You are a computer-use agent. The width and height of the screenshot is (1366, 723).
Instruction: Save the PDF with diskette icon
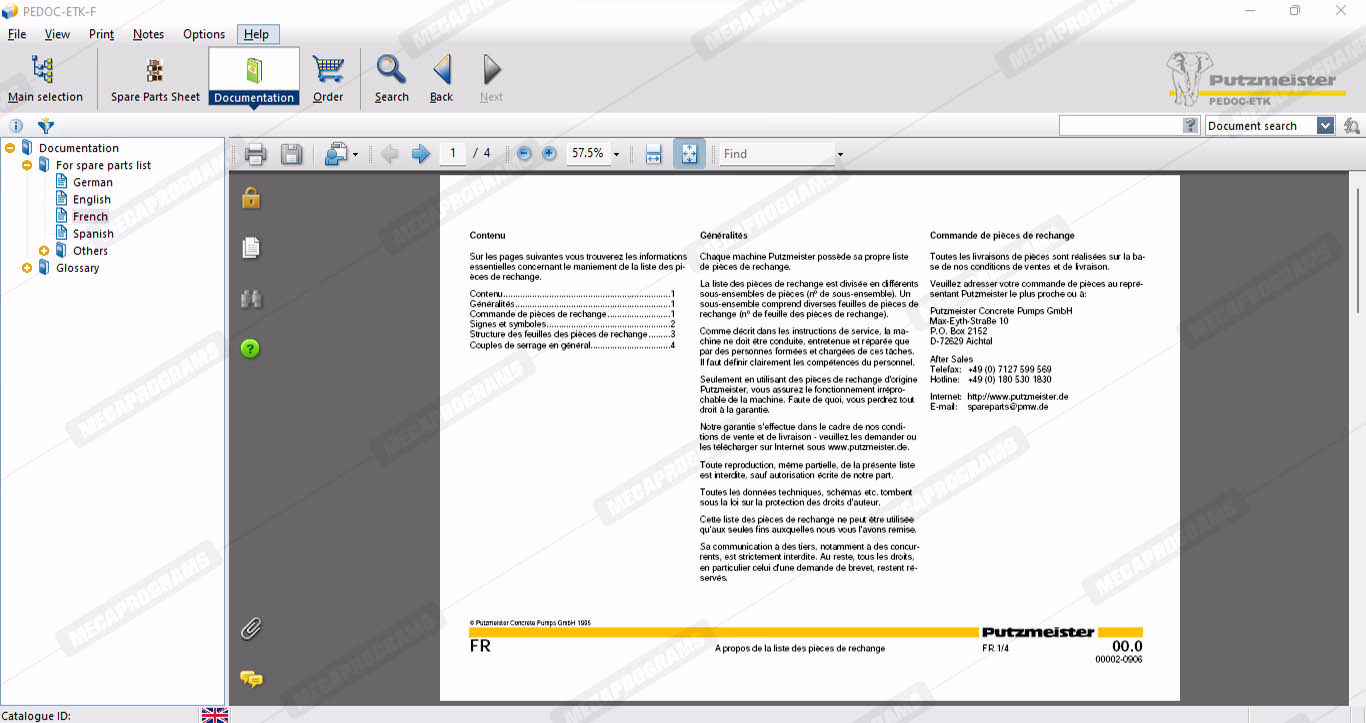pyautogui.click(x=291, y=154)
